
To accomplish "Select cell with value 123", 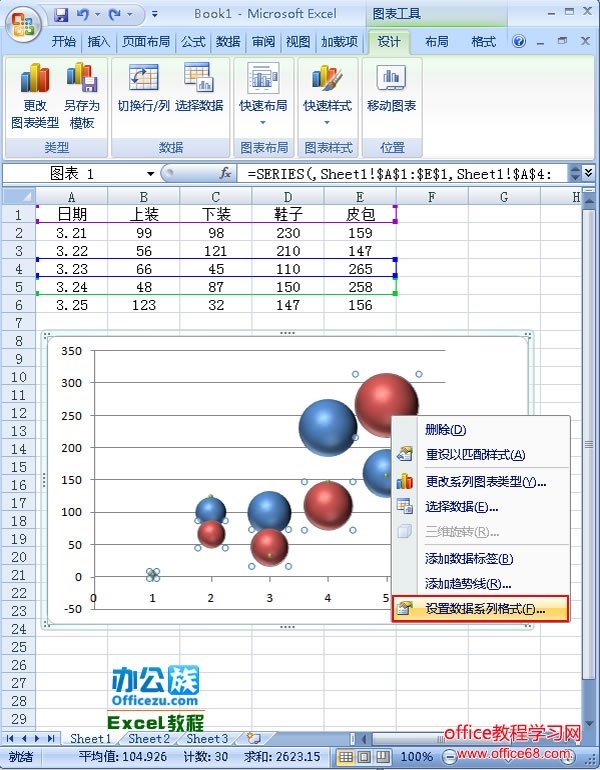I will click(x=143, y=305).
